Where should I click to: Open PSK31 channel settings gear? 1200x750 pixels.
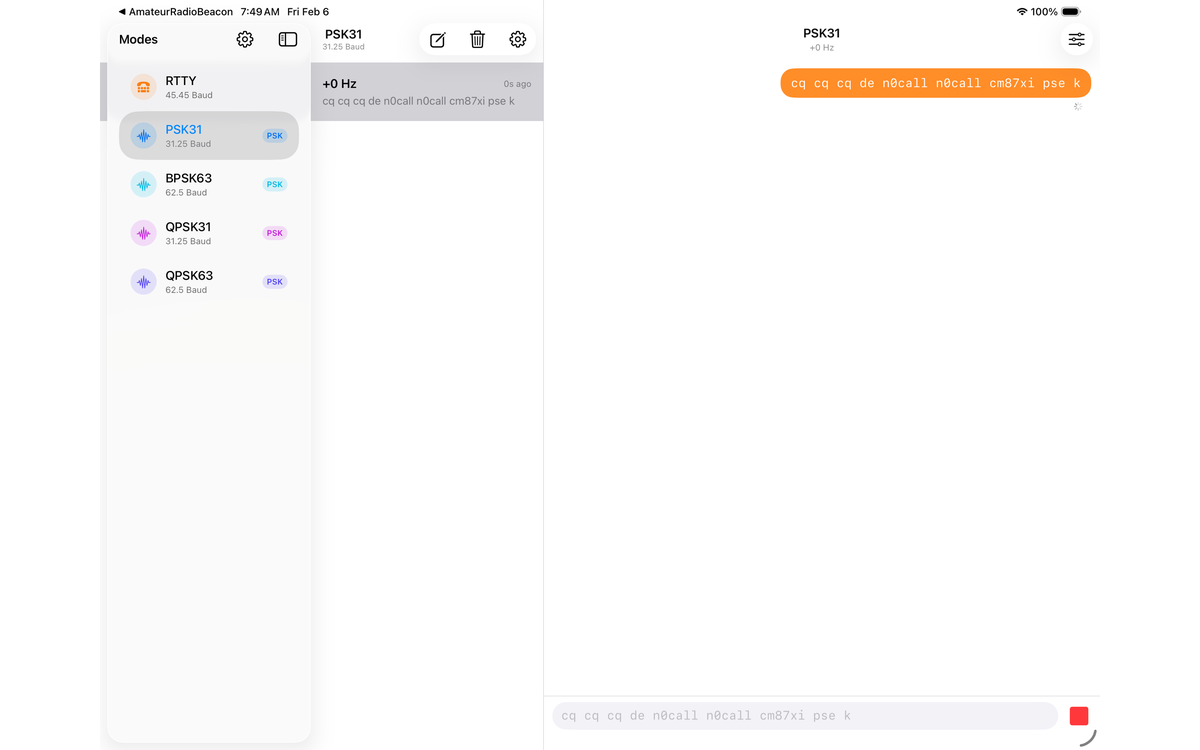517,40
